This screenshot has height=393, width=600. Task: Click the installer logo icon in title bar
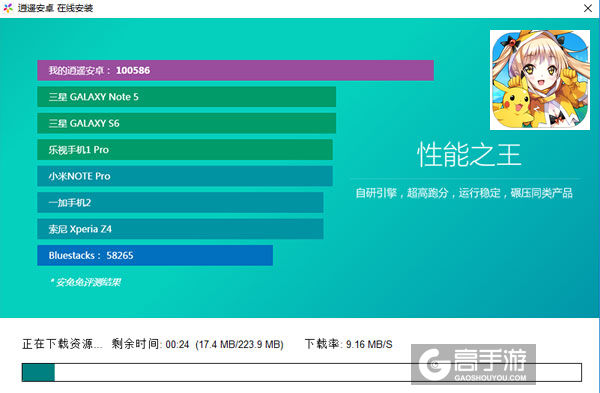point(8,8)
